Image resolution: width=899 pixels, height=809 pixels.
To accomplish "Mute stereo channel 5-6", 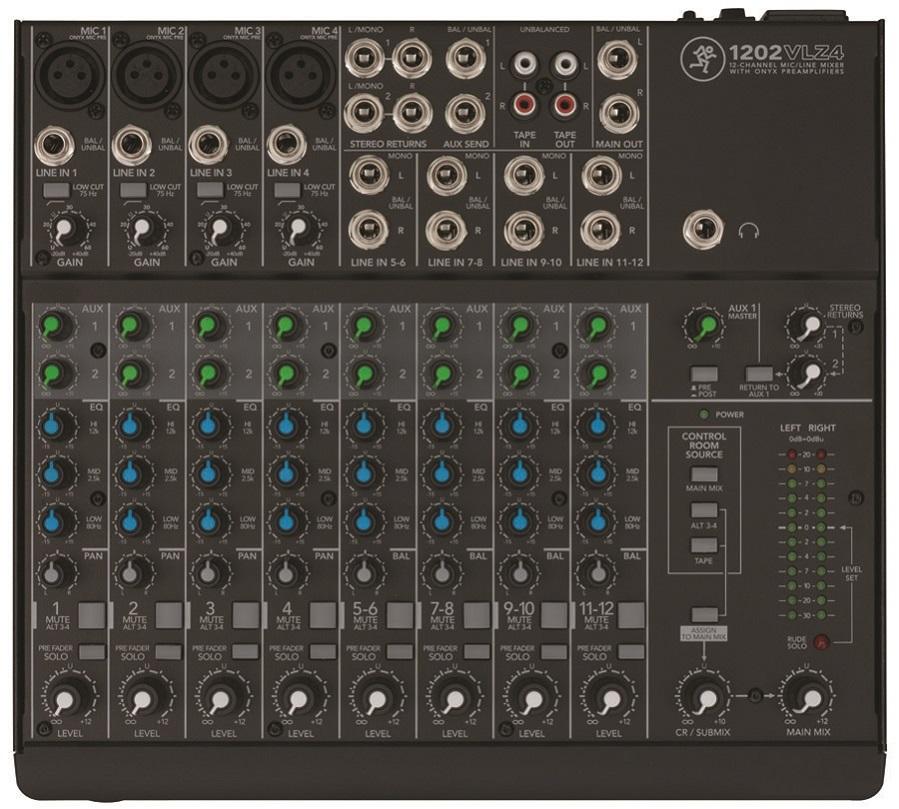I will tap(400, 615).
